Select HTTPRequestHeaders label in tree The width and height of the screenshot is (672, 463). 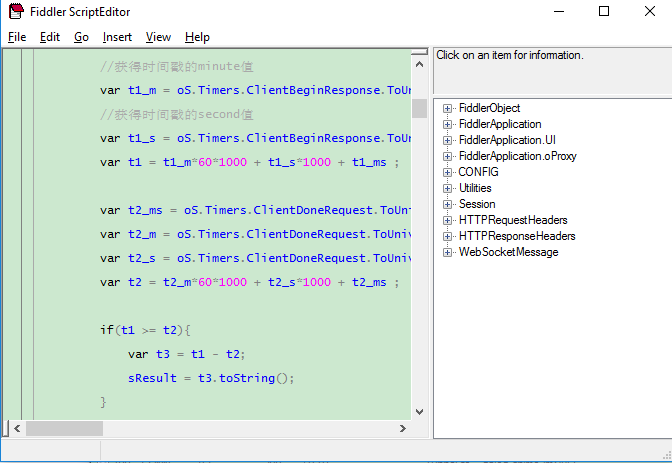pos(513,220)
